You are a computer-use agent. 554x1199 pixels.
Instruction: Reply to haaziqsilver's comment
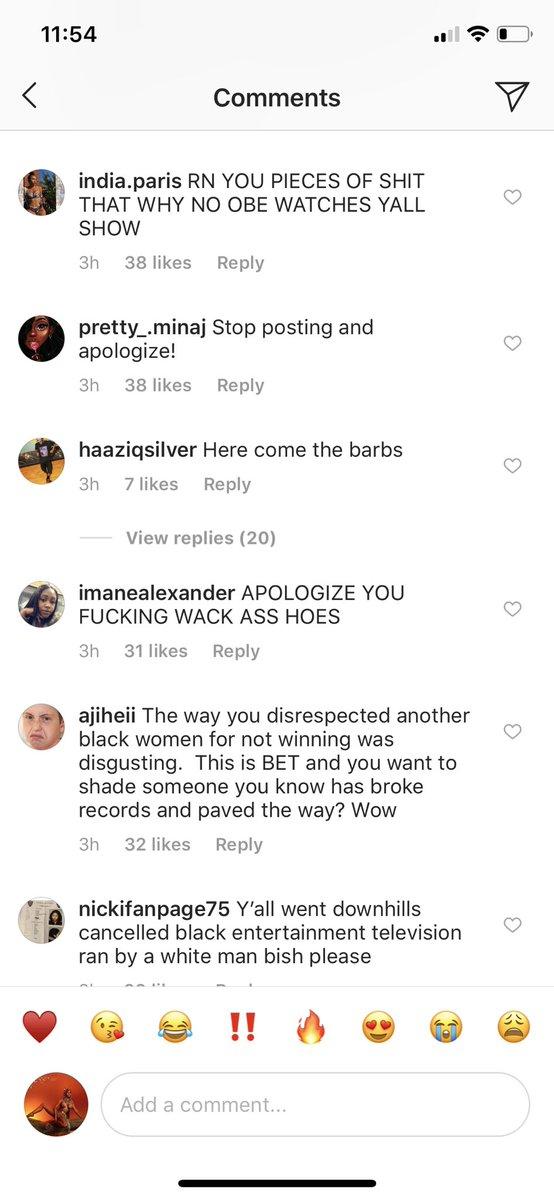[227, 484]
